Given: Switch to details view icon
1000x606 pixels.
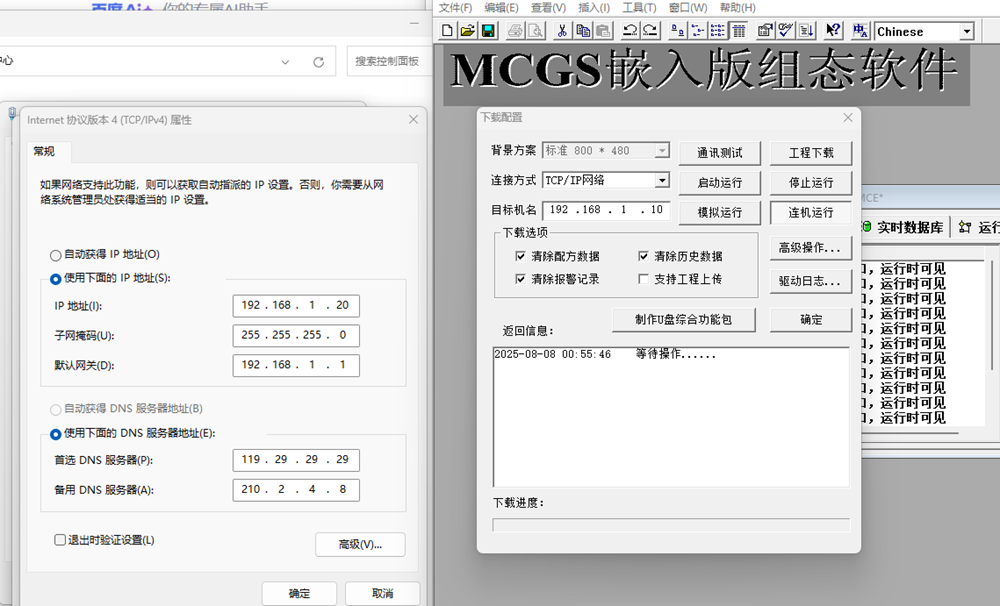Looking at the screenshot, I should (739, 31).
